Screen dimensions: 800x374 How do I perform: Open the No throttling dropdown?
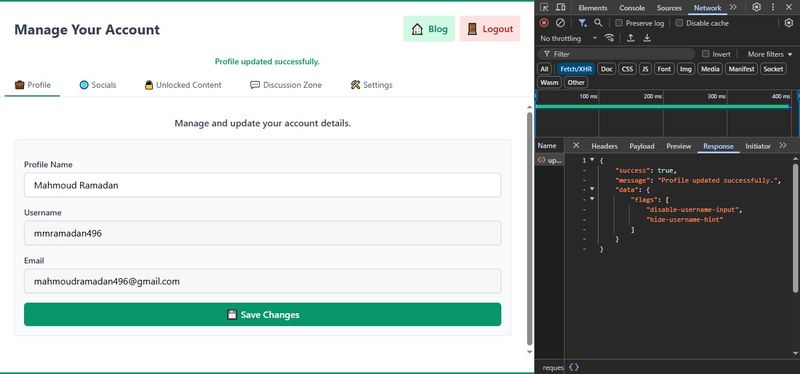[568, 38]
